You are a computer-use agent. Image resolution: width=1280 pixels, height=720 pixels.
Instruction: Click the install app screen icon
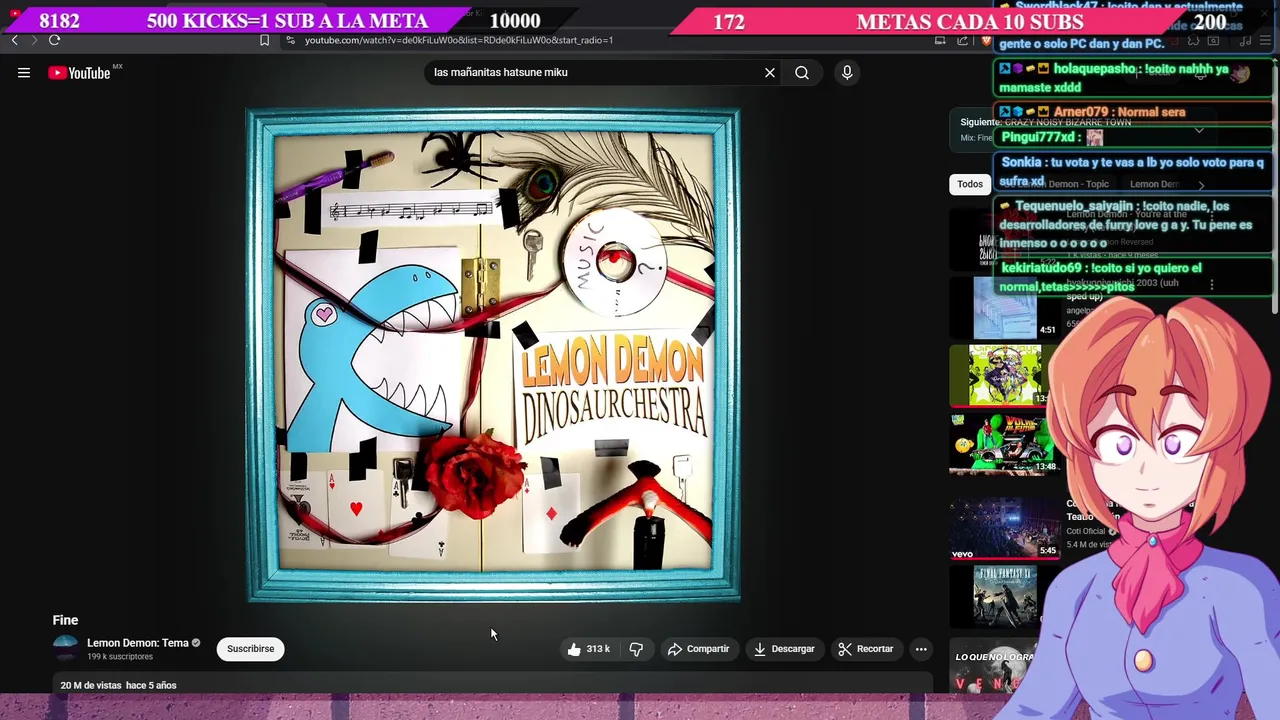click(940, 40)
